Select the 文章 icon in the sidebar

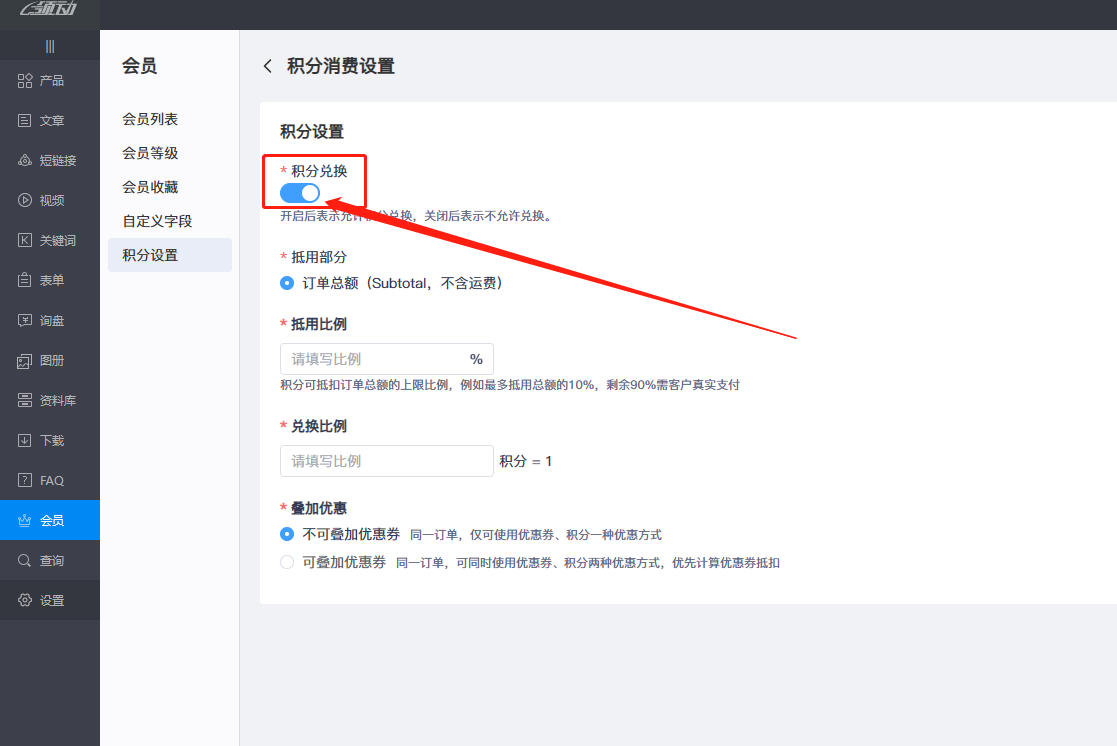click(x=50, y=120)
